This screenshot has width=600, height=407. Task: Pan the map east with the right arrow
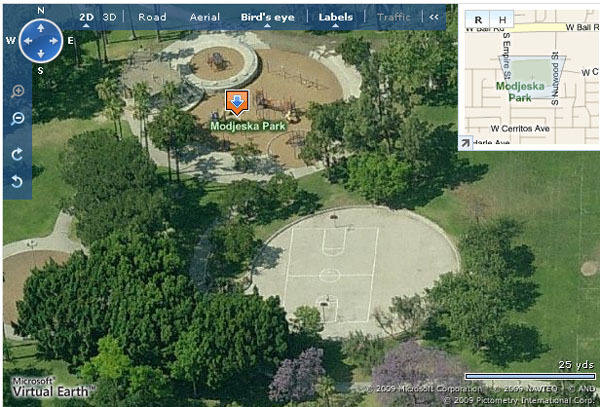(54, 41)
